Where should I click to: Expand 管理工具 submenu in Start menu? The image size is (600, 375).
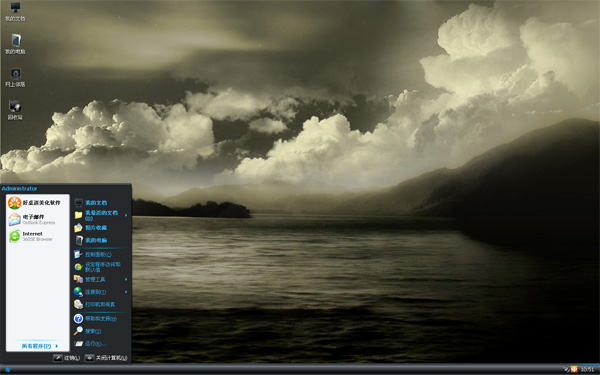click(101, 279)
